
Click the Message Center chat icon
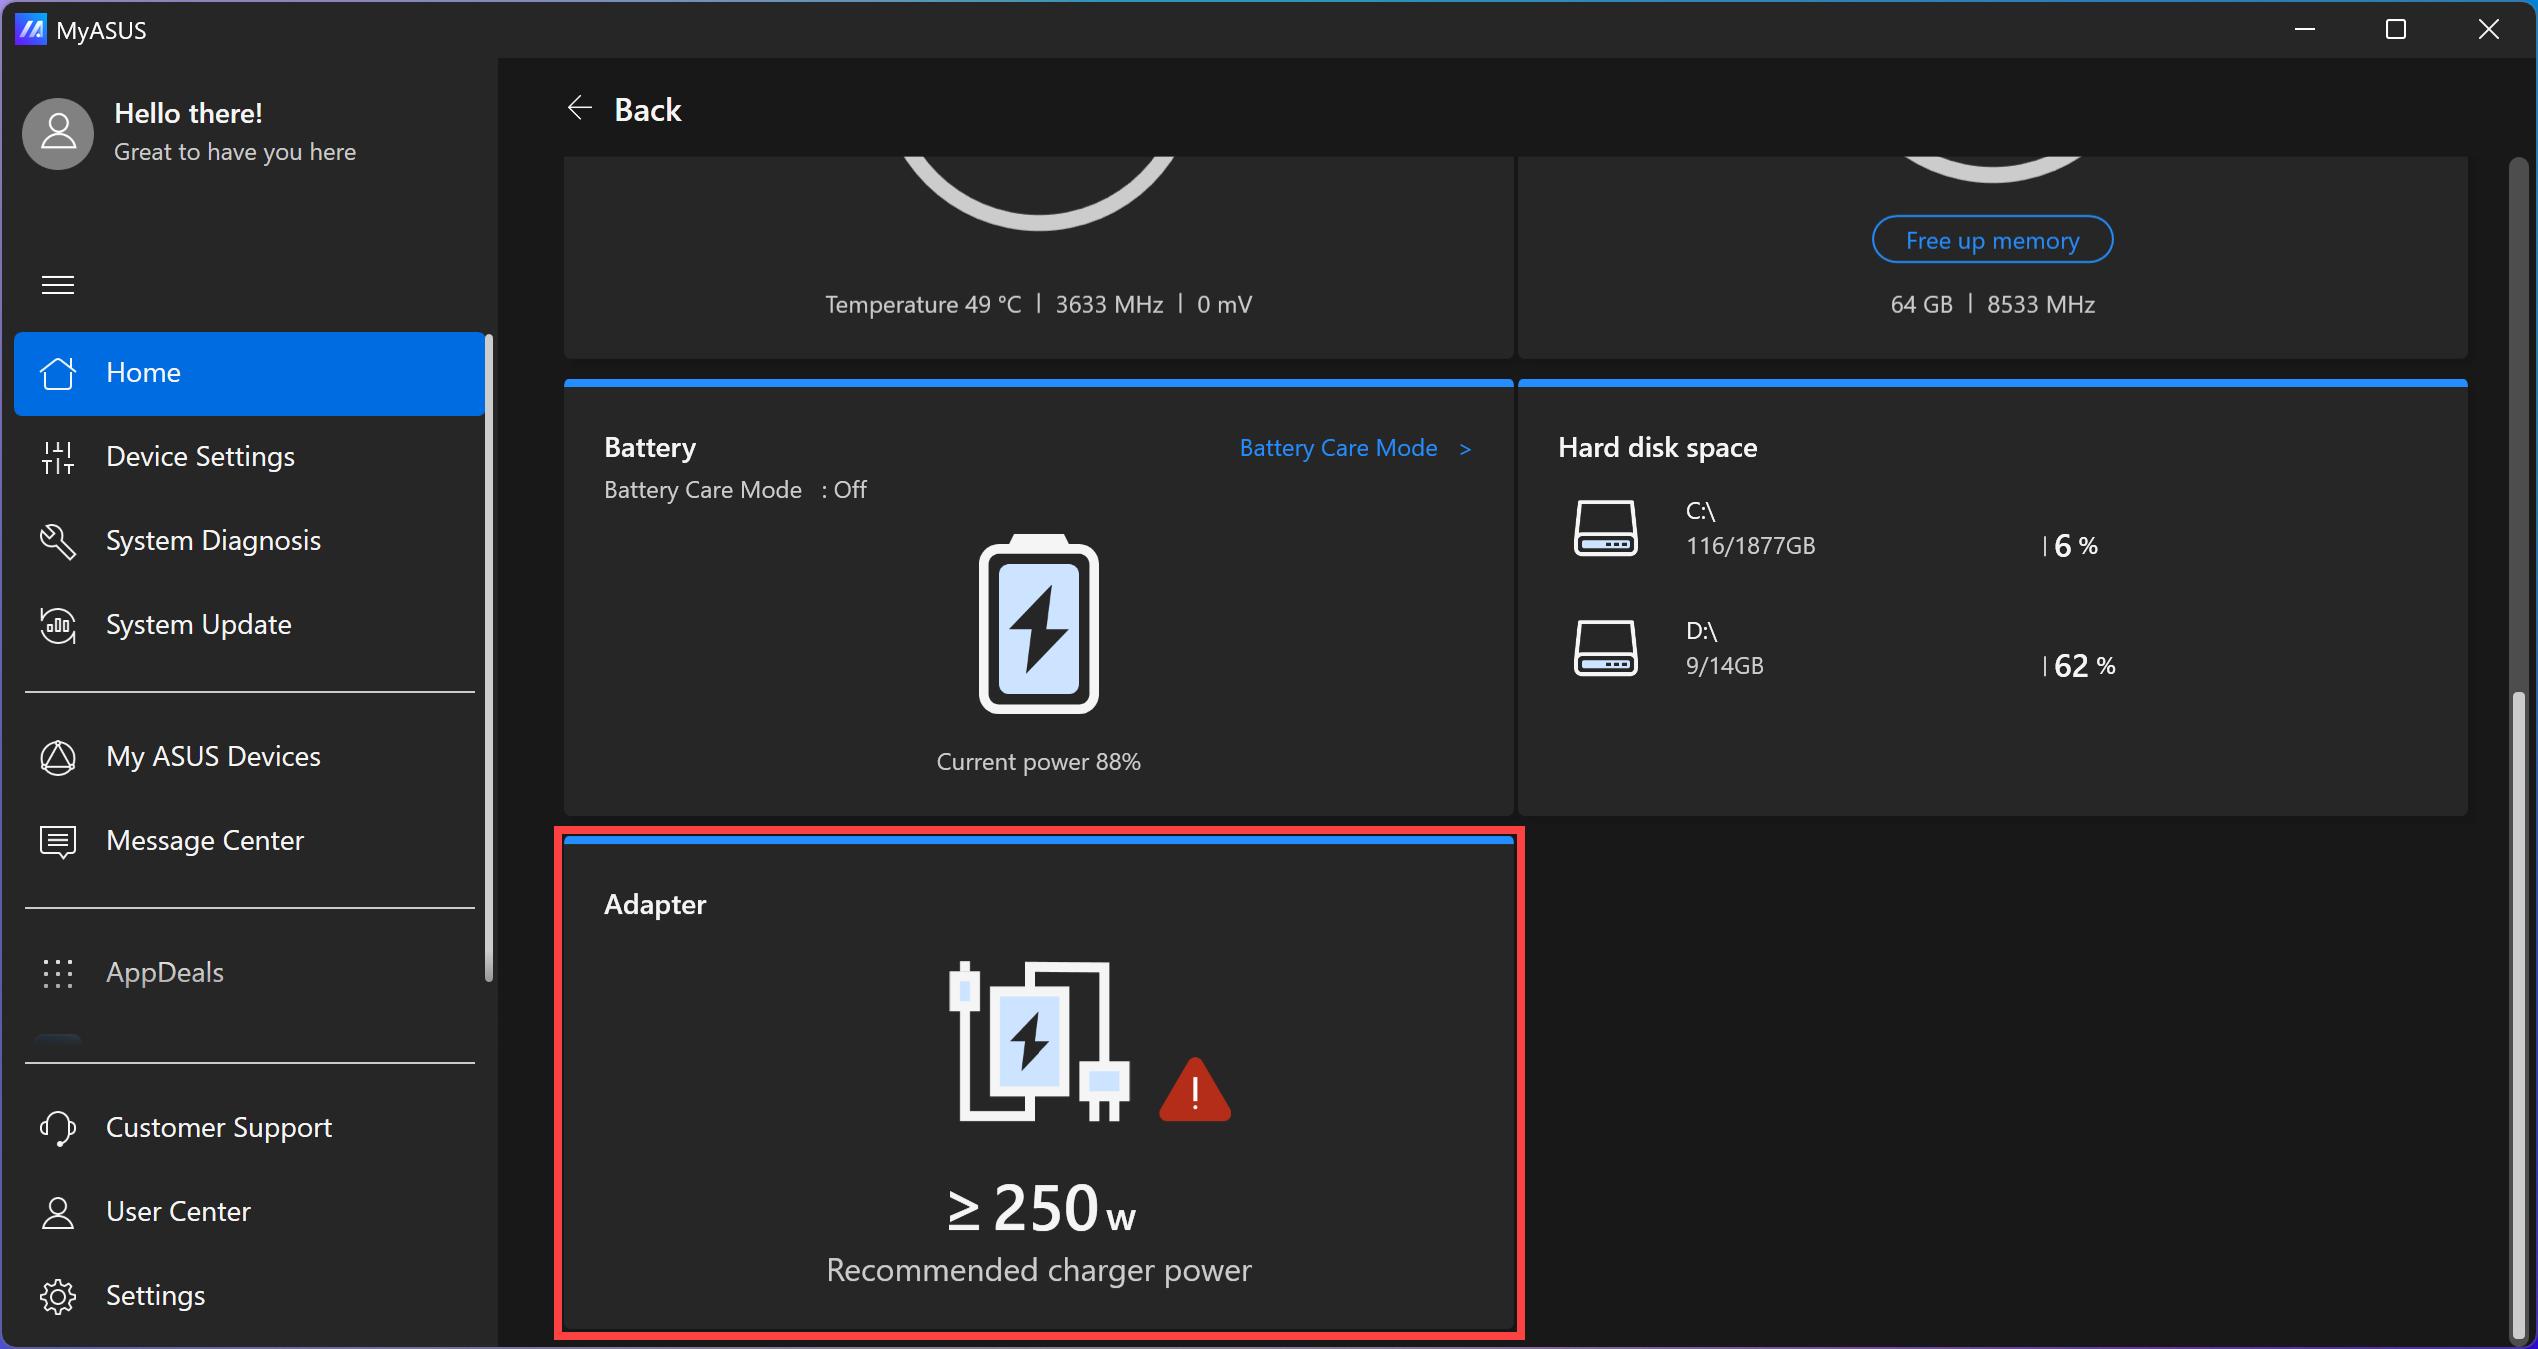(58, 841)
